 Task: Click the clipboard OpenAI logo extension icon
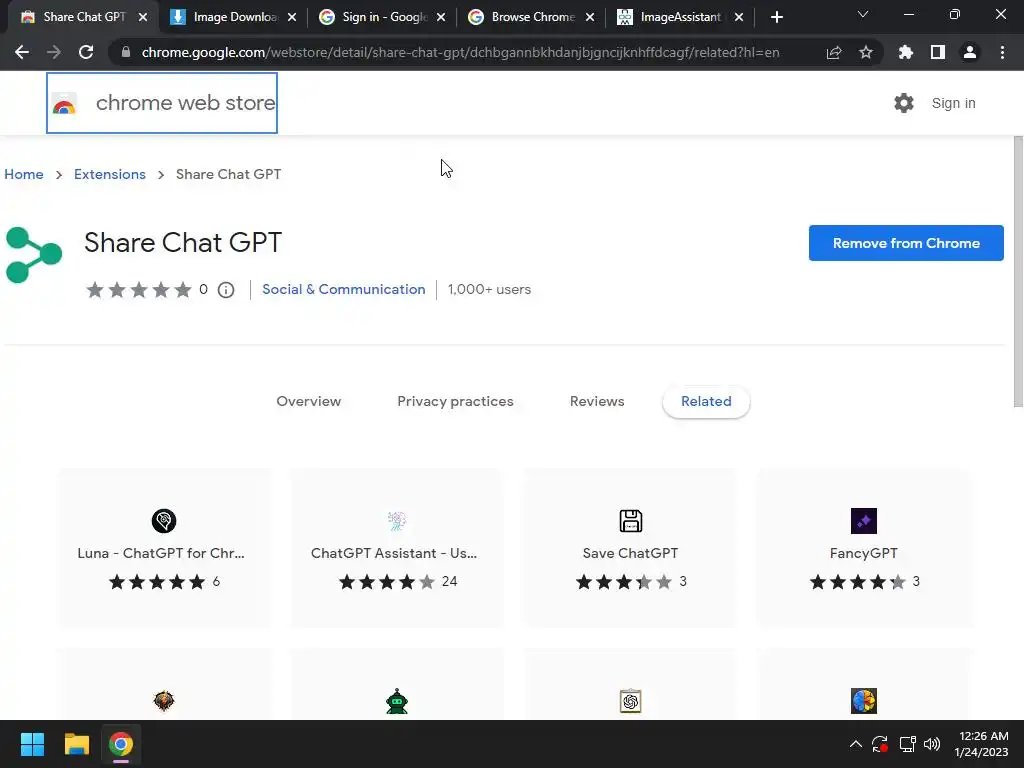pos(631,701)
